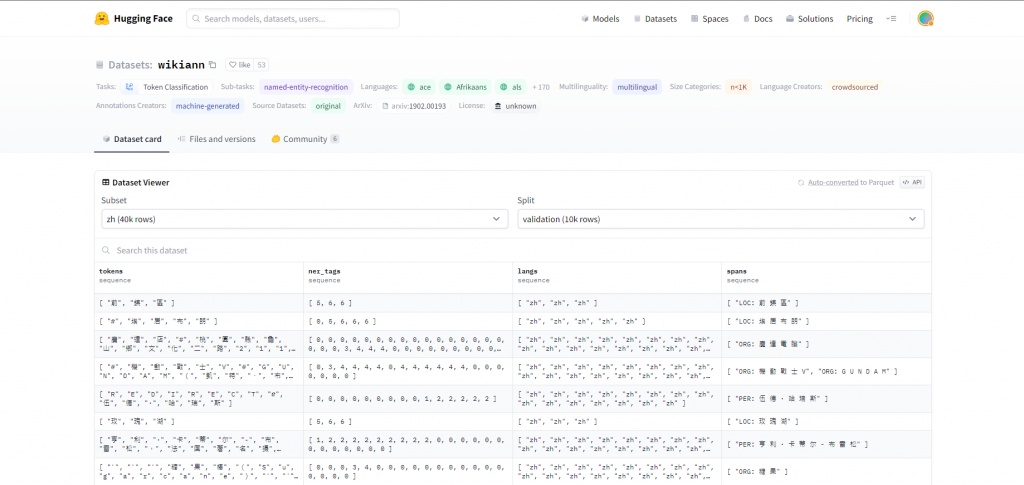The height and width of the screenshot is (485, 1024).
Task: Show the + 170 more languages
Action: [x=541, y=87]
